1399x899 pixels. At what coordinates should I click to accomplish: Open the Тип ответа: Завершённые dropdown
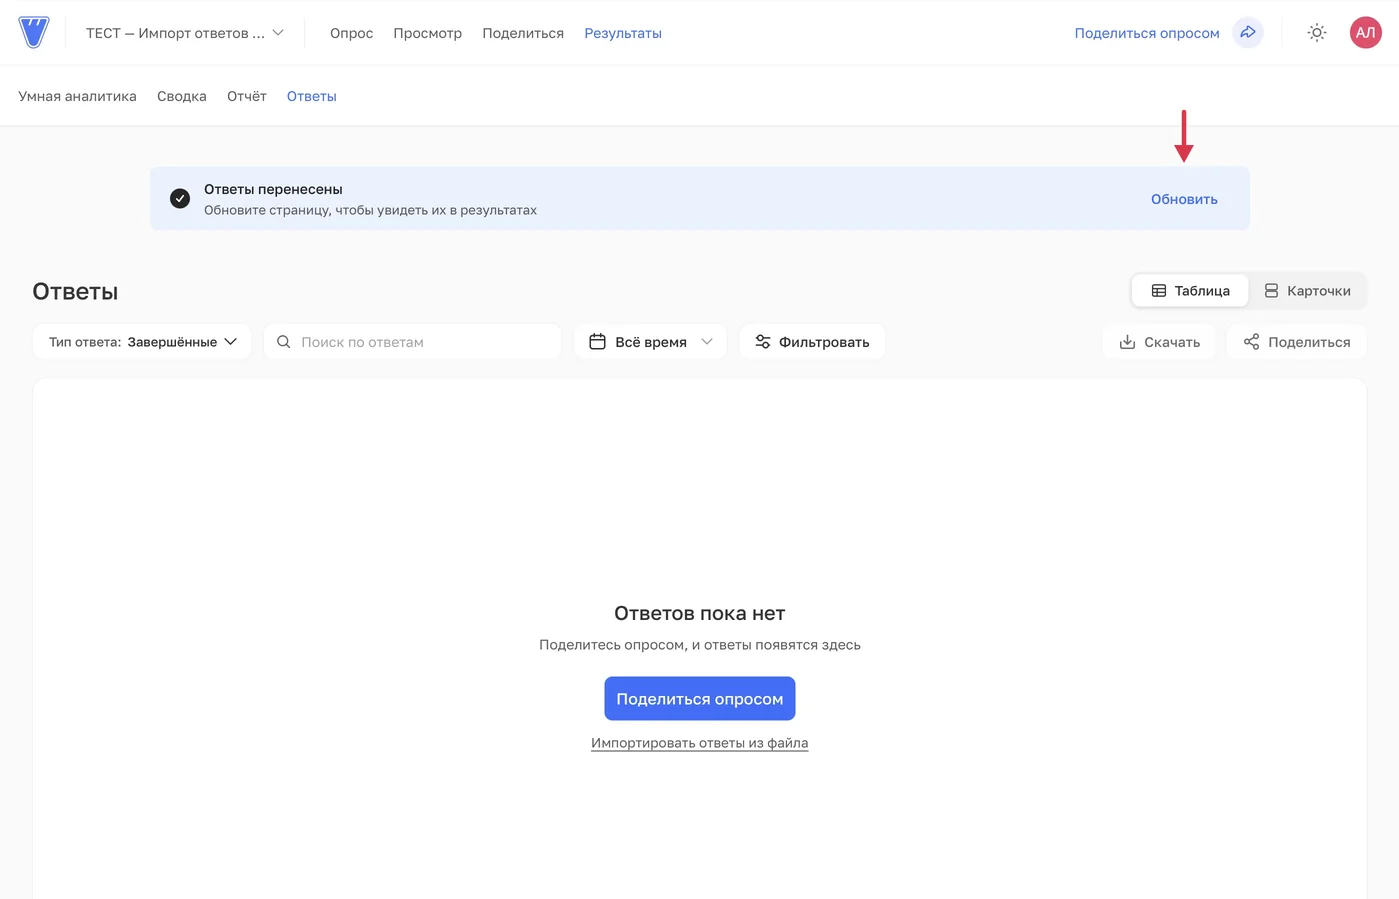[x=142, y=342]
